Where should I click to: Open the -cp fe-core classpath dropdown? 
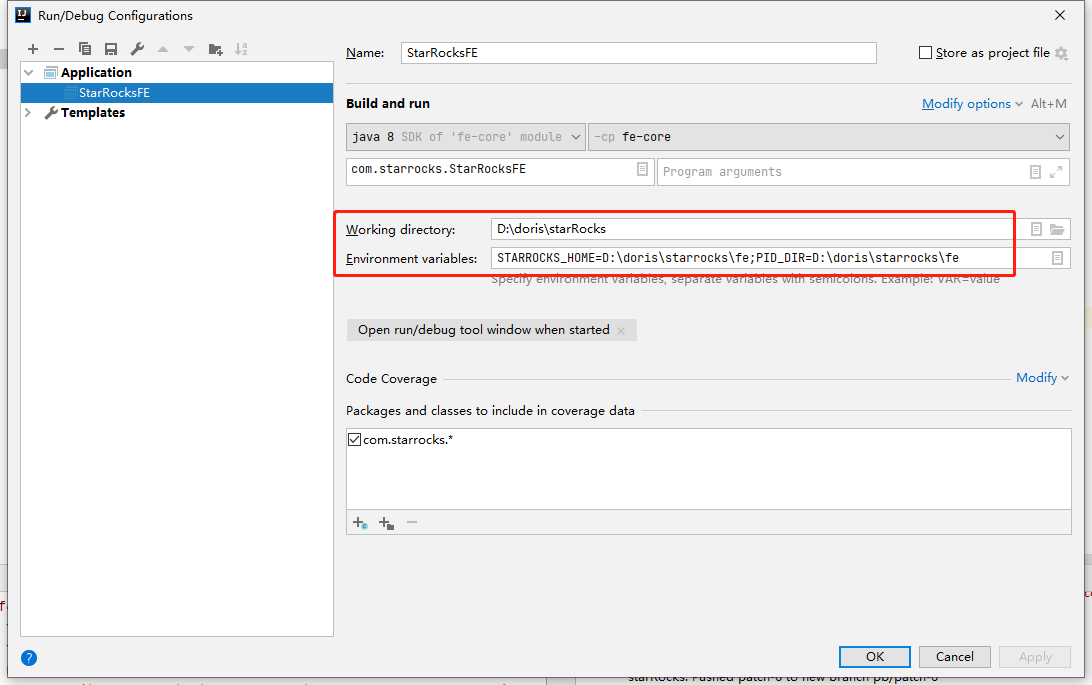(829, 137)
